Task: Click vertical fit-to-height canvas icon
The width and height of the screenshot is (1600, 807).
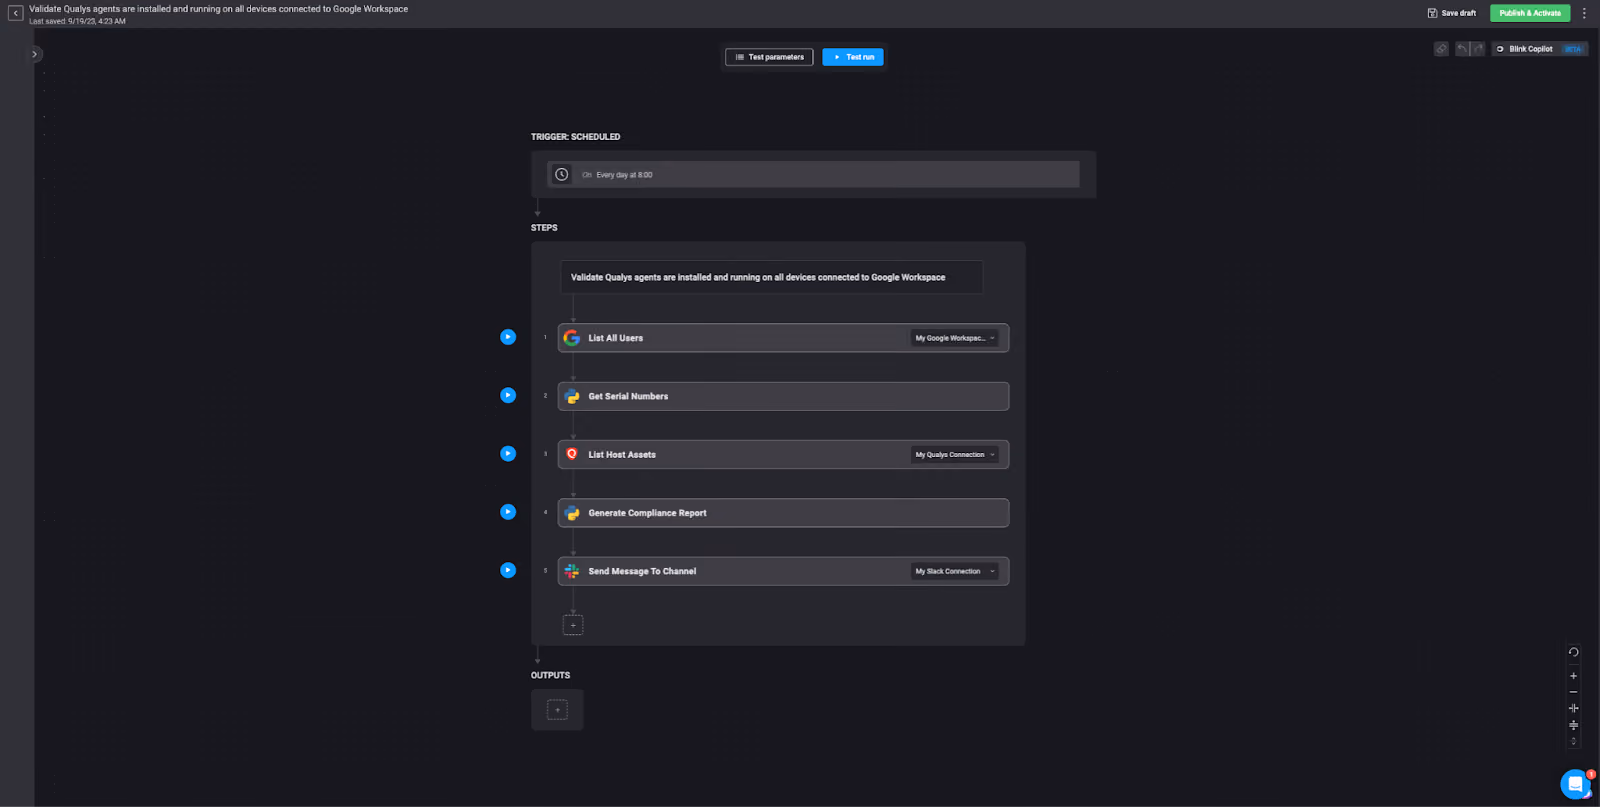Action: [1573, 725]
